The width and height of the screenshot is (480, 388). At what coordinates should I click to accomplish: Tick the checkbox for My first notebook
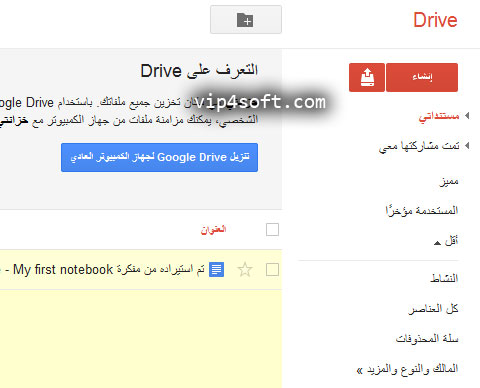(272, 270)
